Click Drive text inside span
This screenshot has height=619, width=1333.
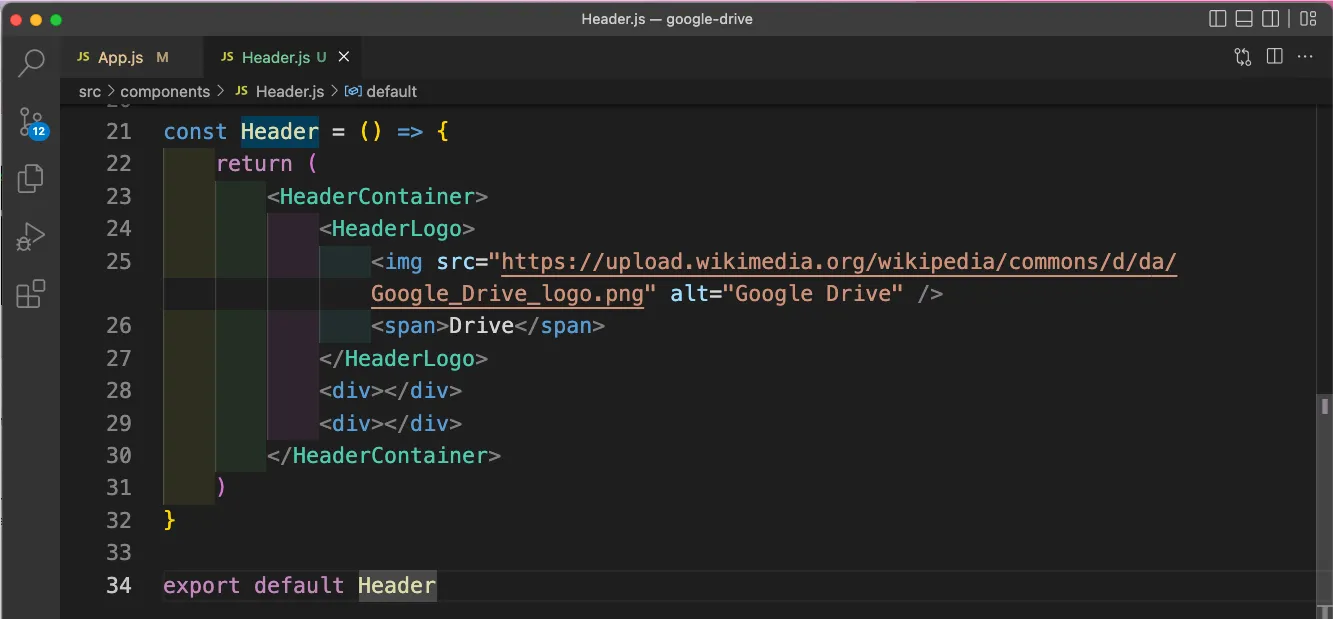point(481,326)
